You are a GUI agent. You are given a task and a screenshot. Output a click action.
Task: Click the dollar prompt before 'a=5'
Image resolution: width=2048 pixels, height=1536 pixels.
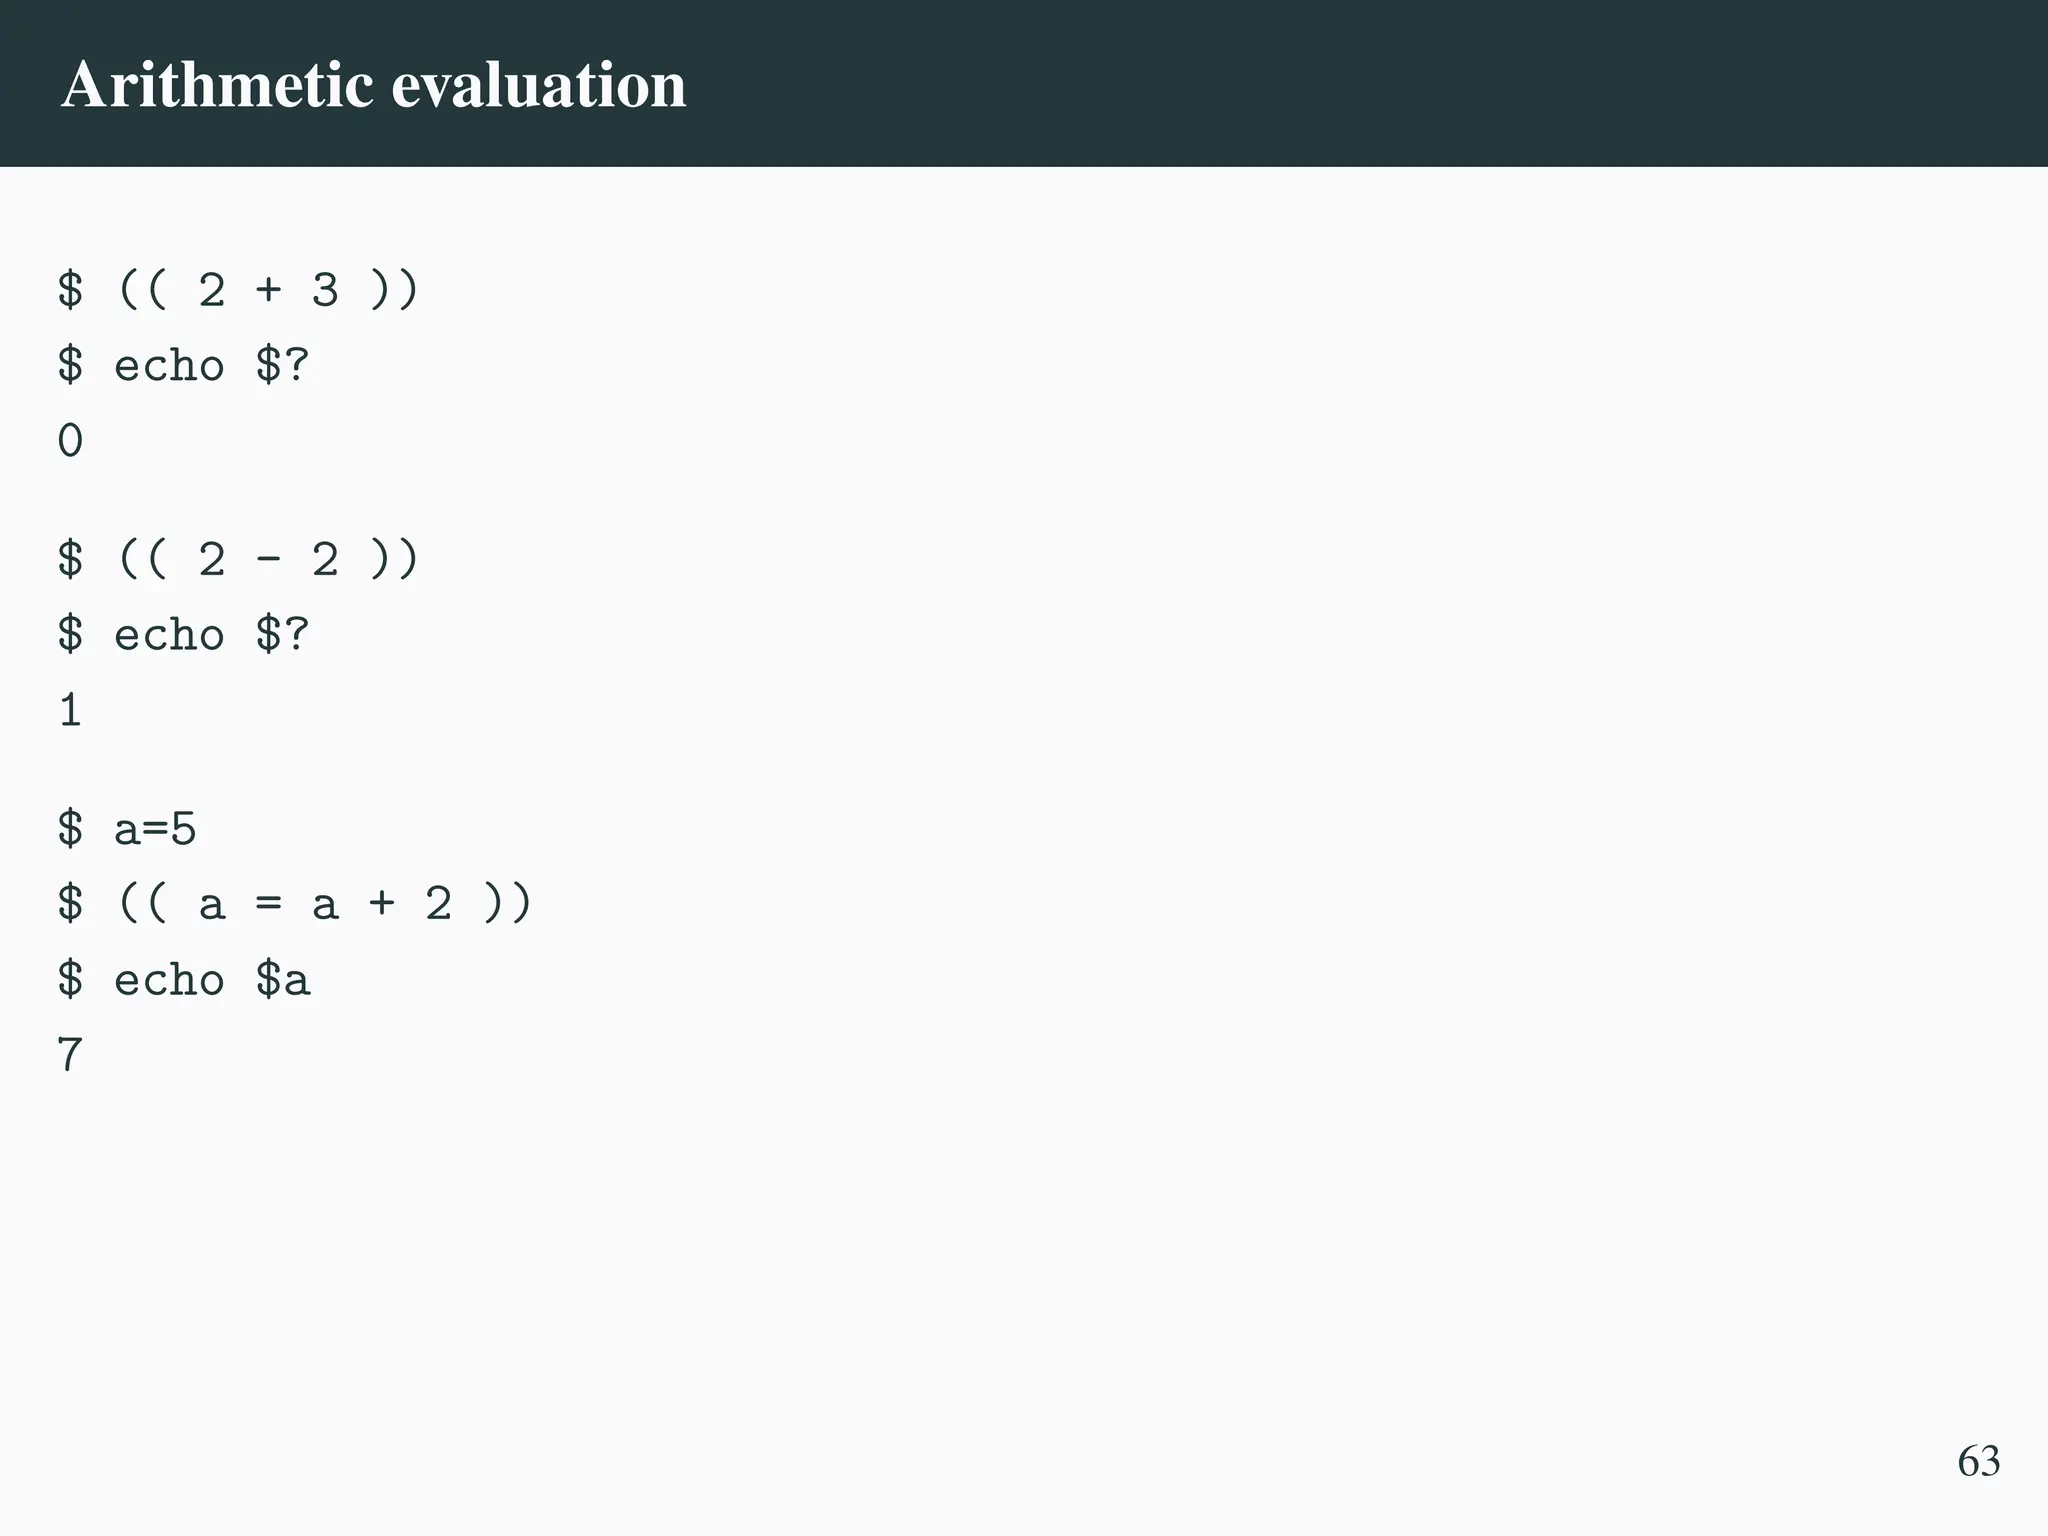tap(70, 829)
